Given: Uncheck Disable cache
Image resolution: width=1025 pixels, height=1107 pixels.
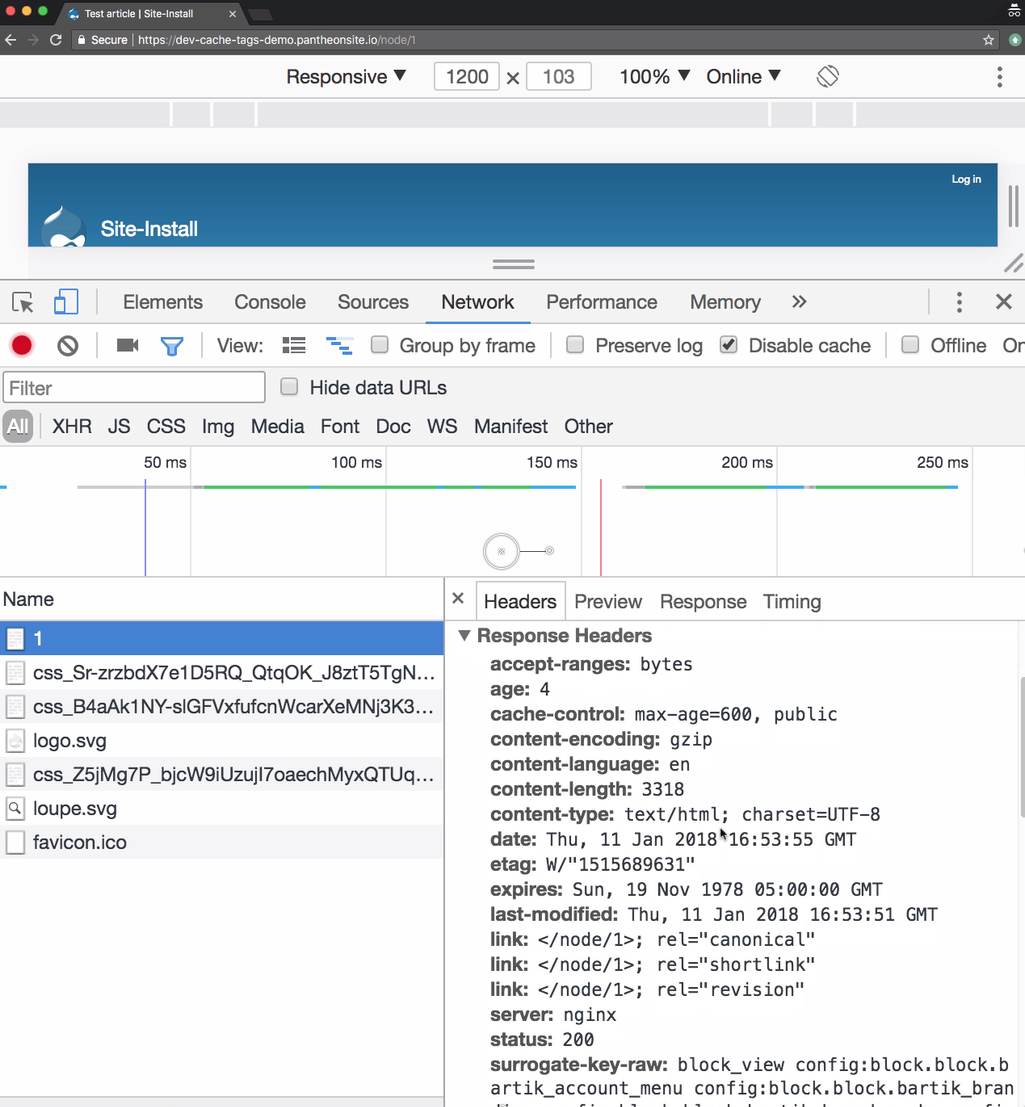Looking at the screenshot, I should [x=728, y=345].
